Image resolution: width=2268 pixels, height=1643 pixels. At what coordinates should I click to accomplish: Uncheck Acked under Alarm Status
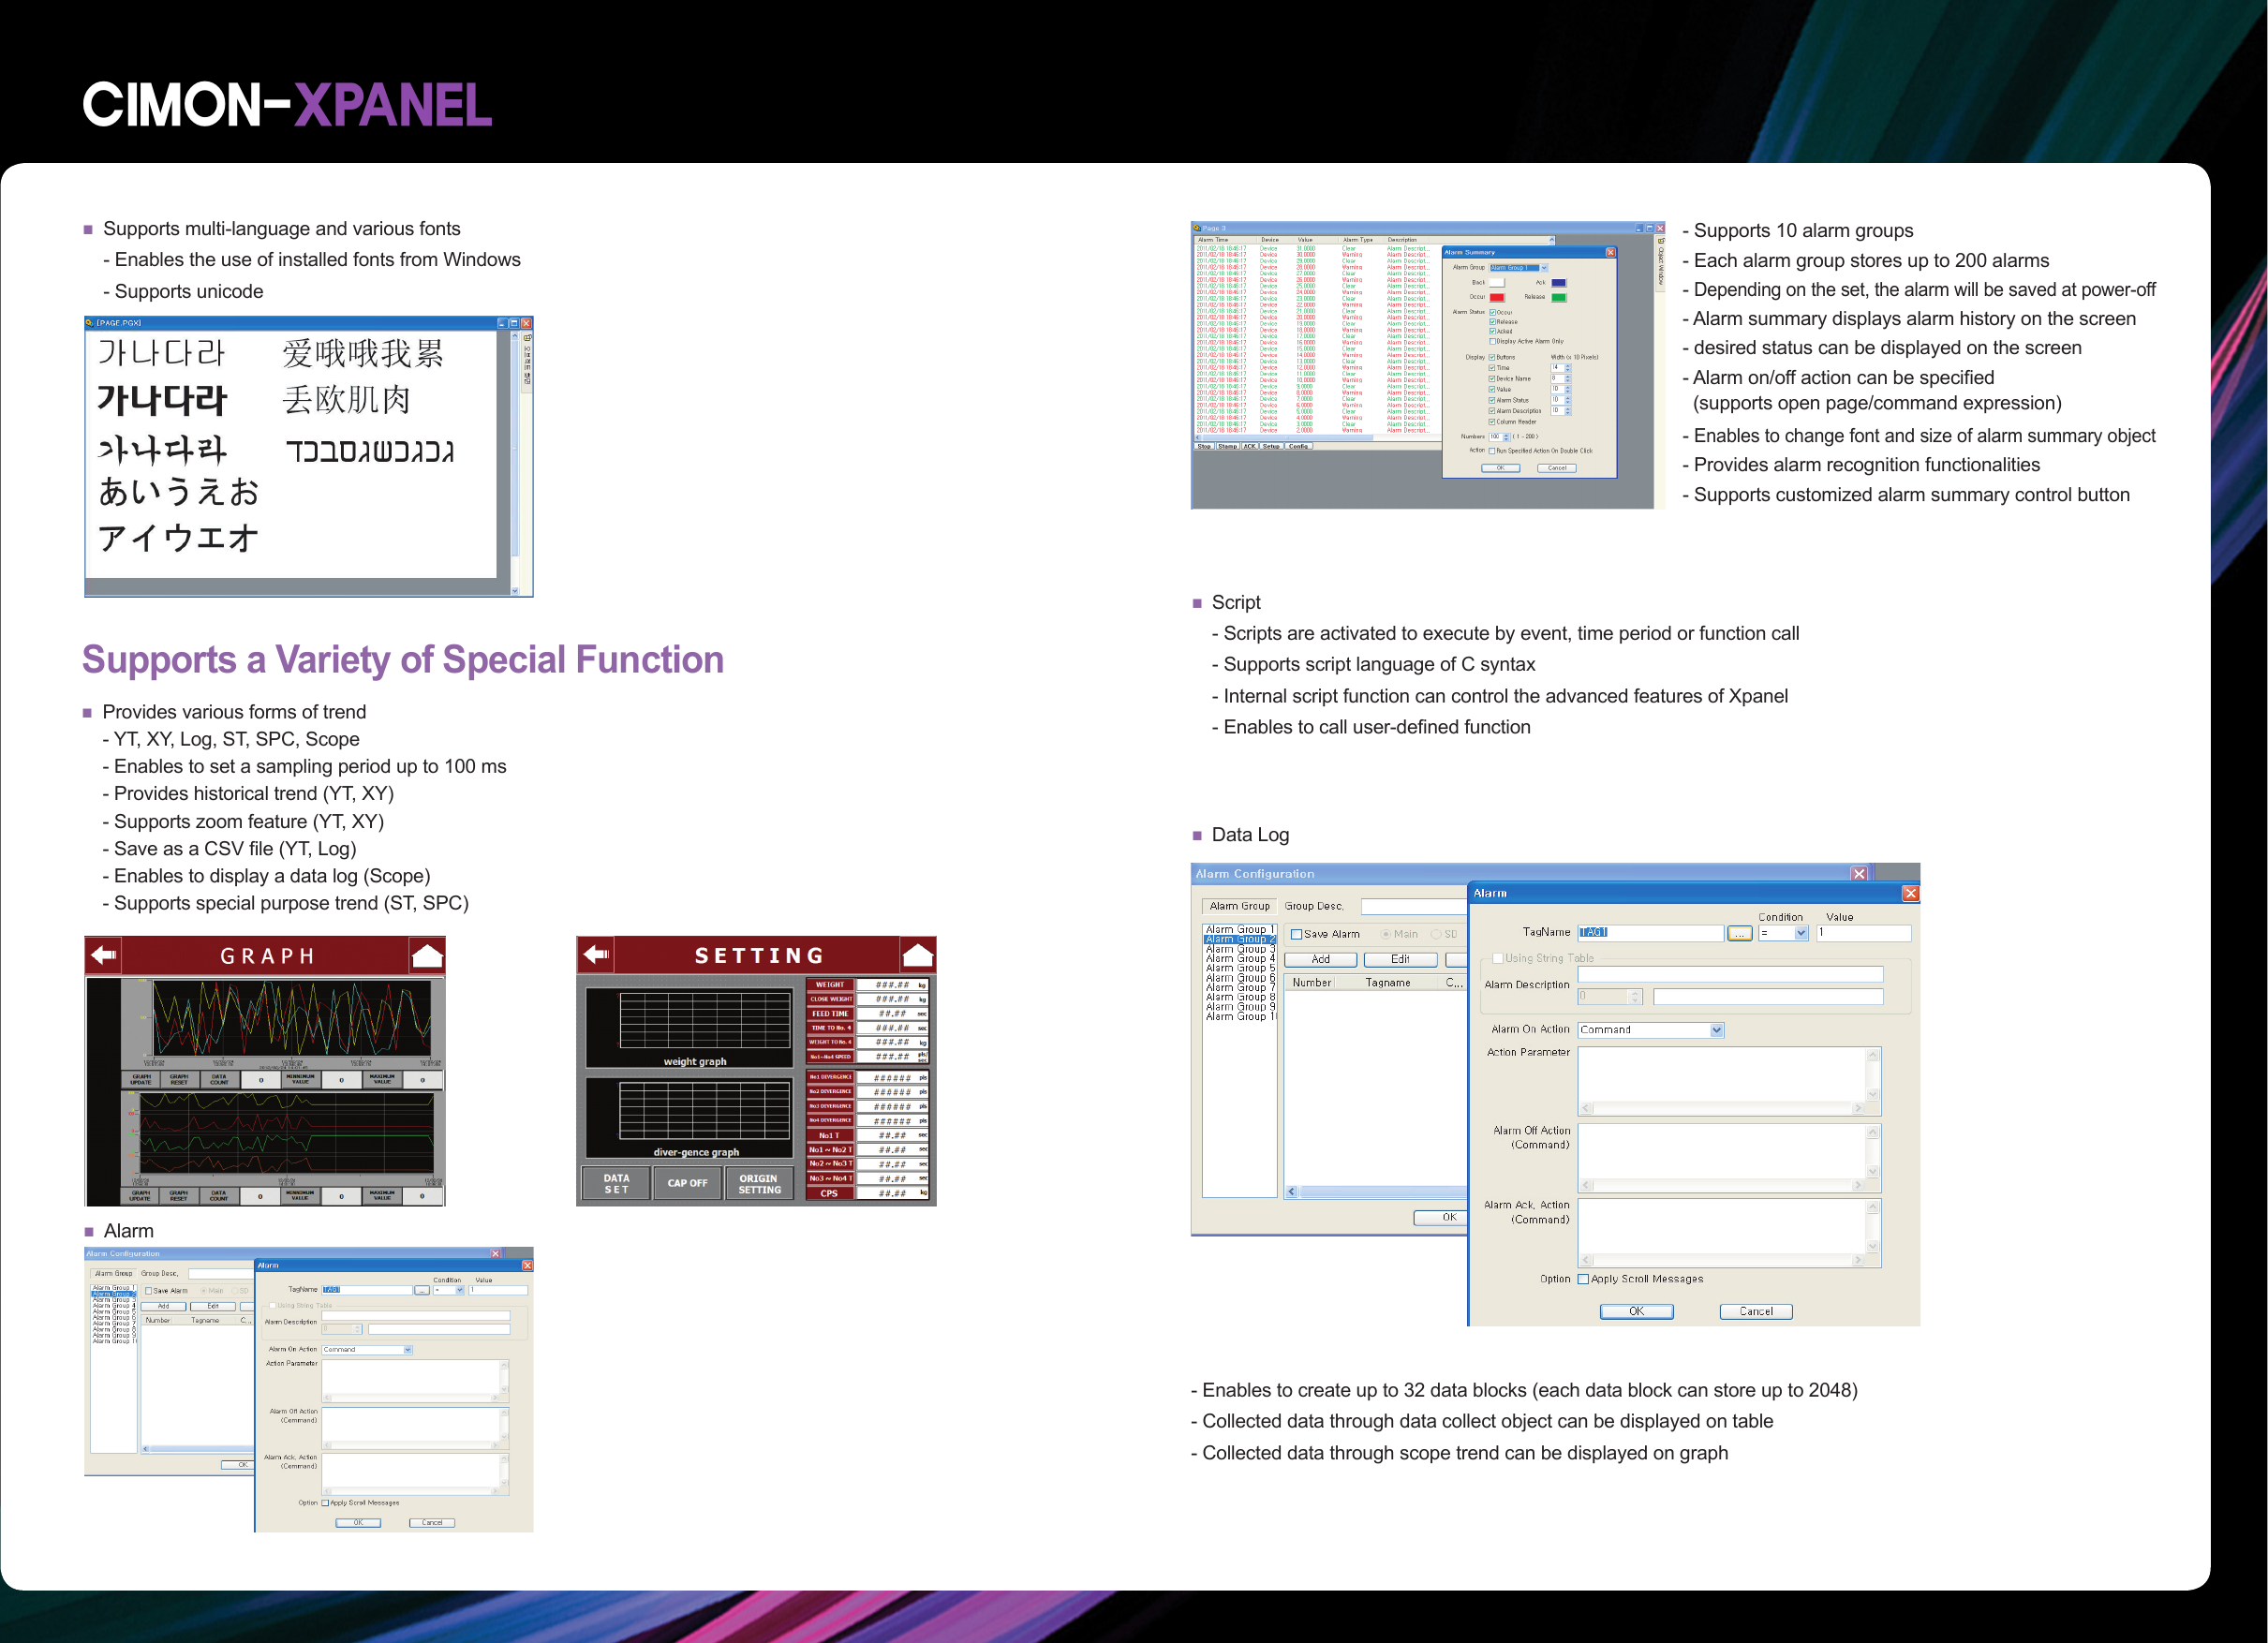coord(1493,332)
